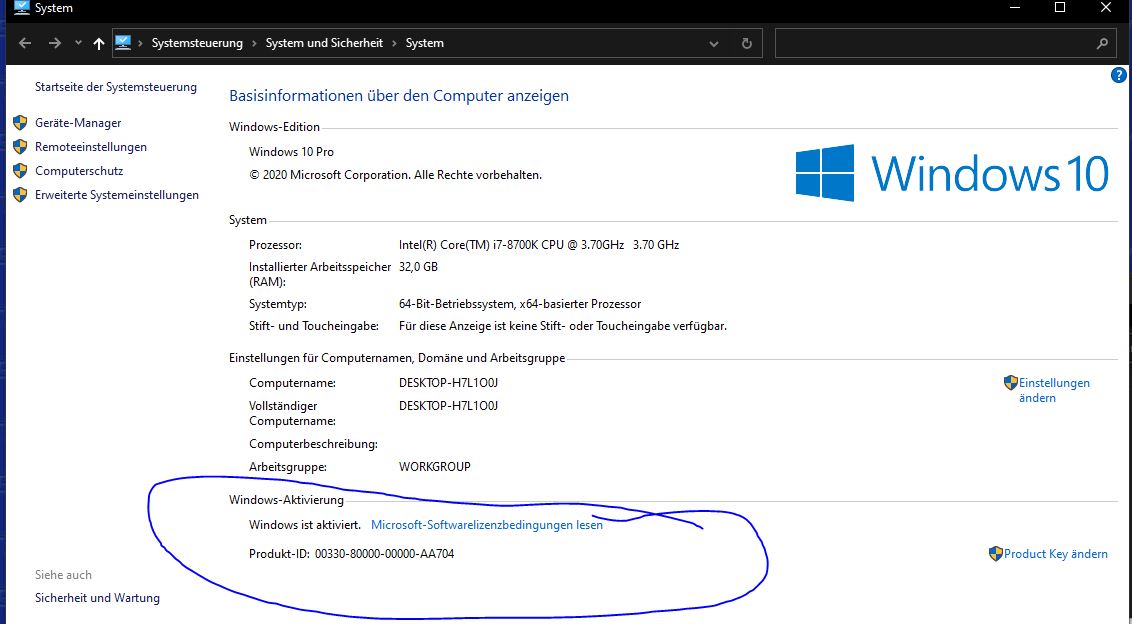
Task: Maximize the System window
Action: pyautogui.click(x=1060, y=7)
